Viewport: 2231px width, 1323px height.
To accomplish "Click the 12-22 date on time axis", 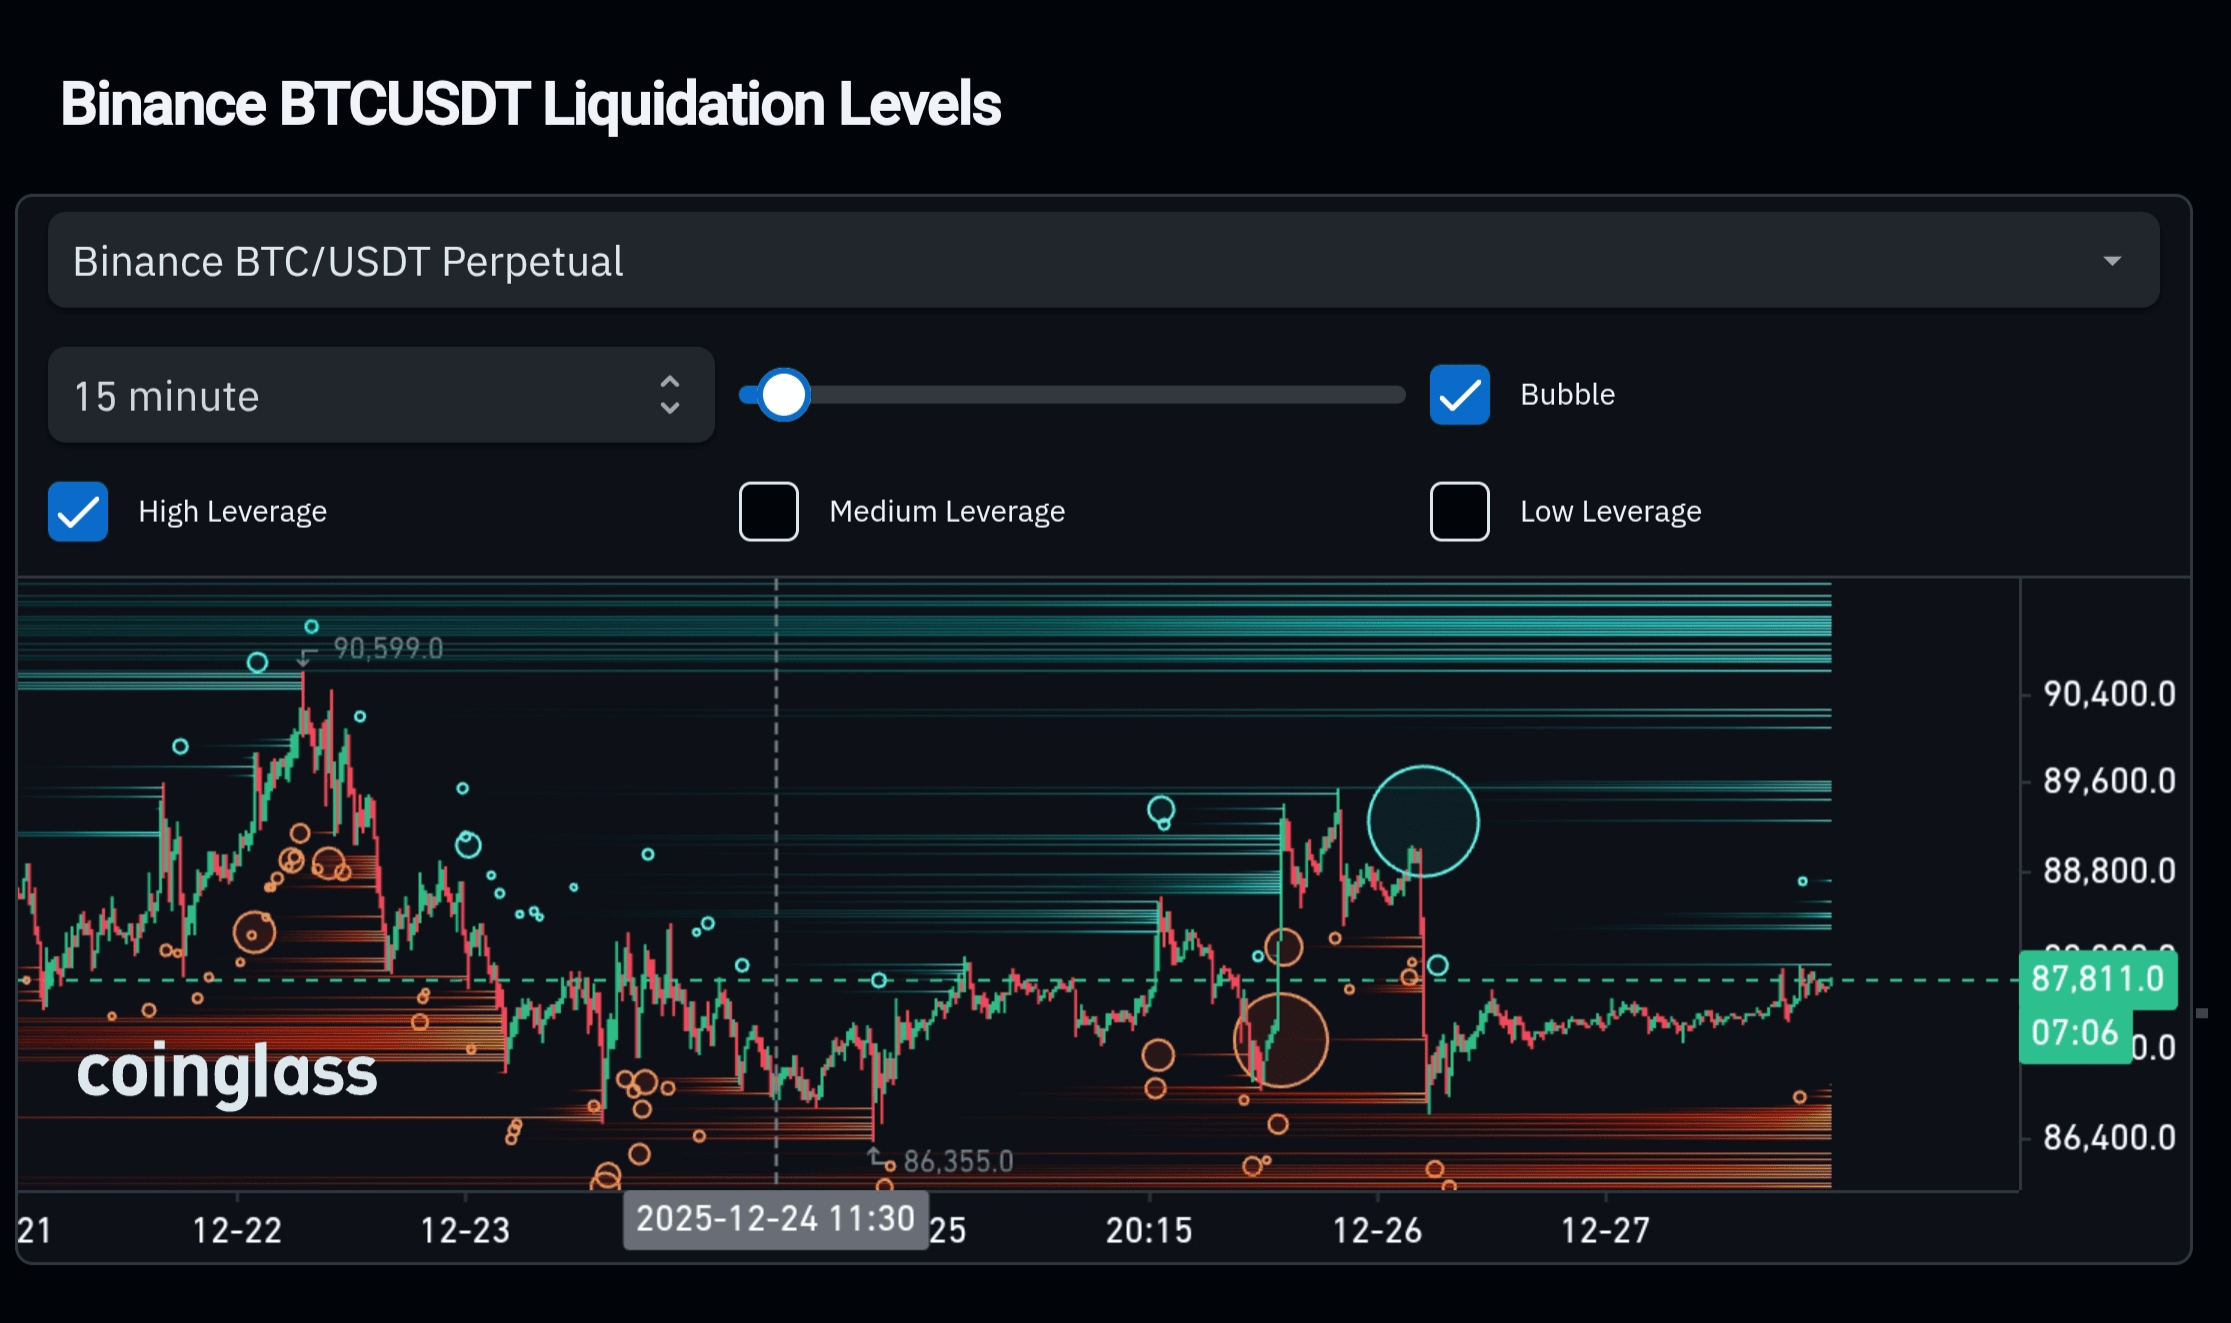I will (x=237, y=1230).
